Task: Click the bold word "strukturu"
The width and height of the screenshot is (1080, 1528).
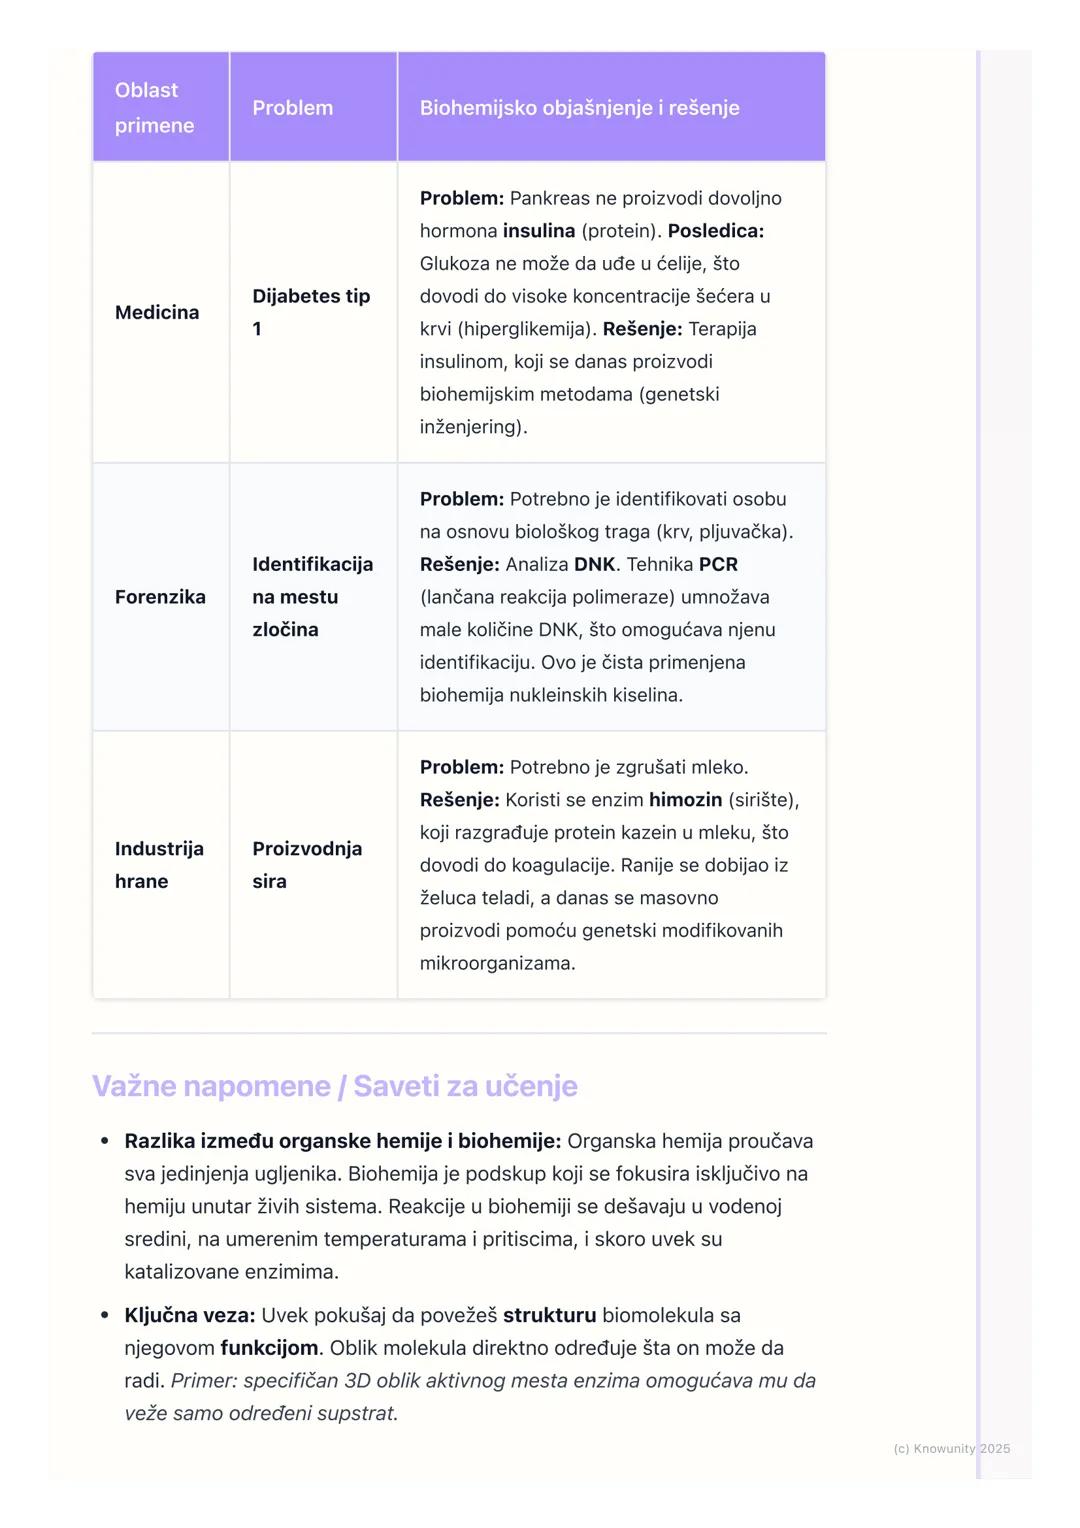Action: [x=549, y=1315]
